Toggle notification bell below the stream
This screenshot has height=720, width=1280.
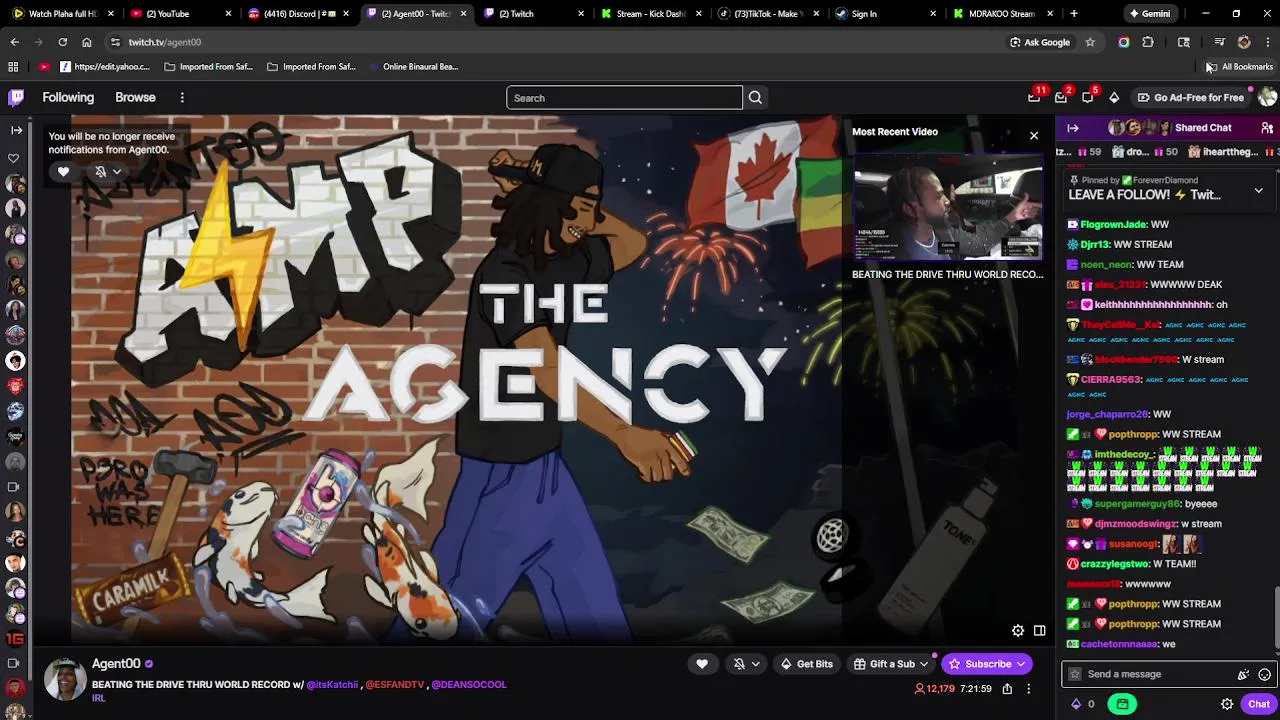[739, 664]
